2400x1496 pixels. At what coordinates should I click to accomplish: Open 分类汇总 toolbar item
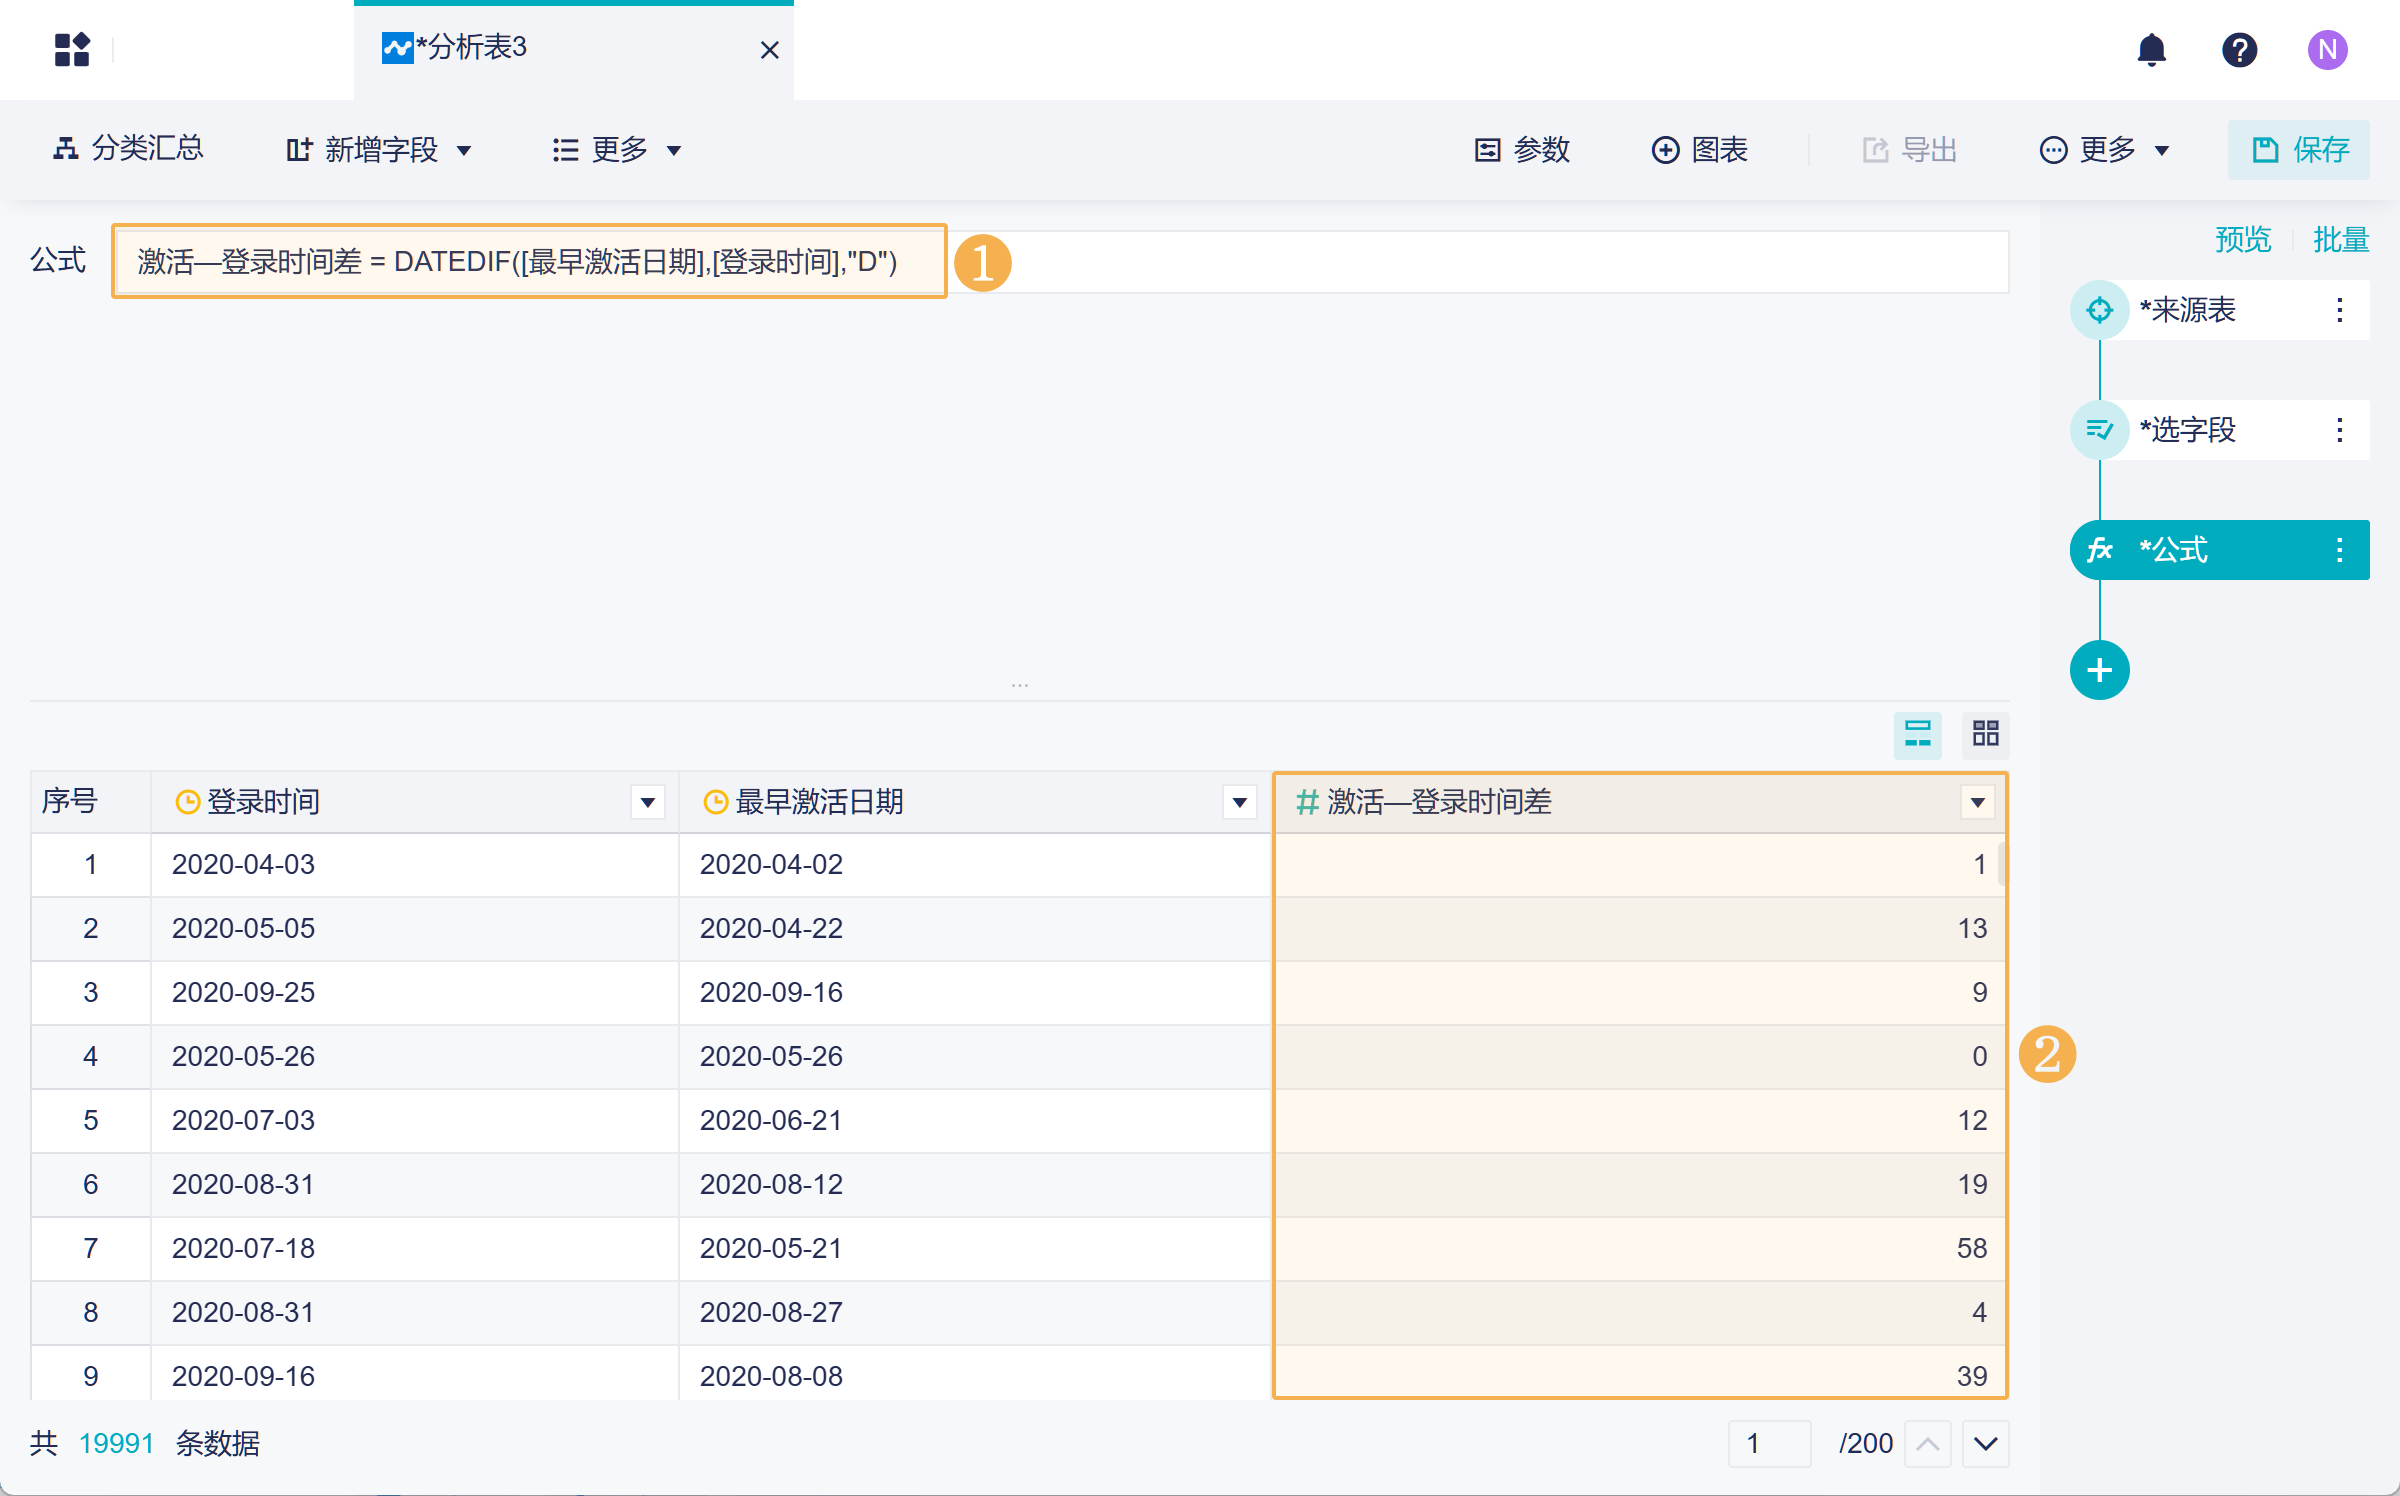point(129,150)
